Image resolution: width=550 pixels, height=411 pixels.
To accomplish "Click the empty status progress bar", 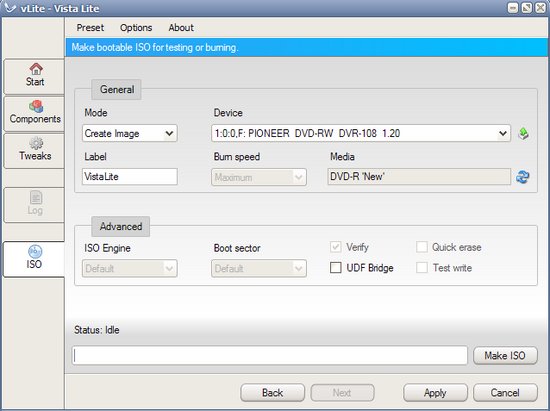I will point(270,356).
